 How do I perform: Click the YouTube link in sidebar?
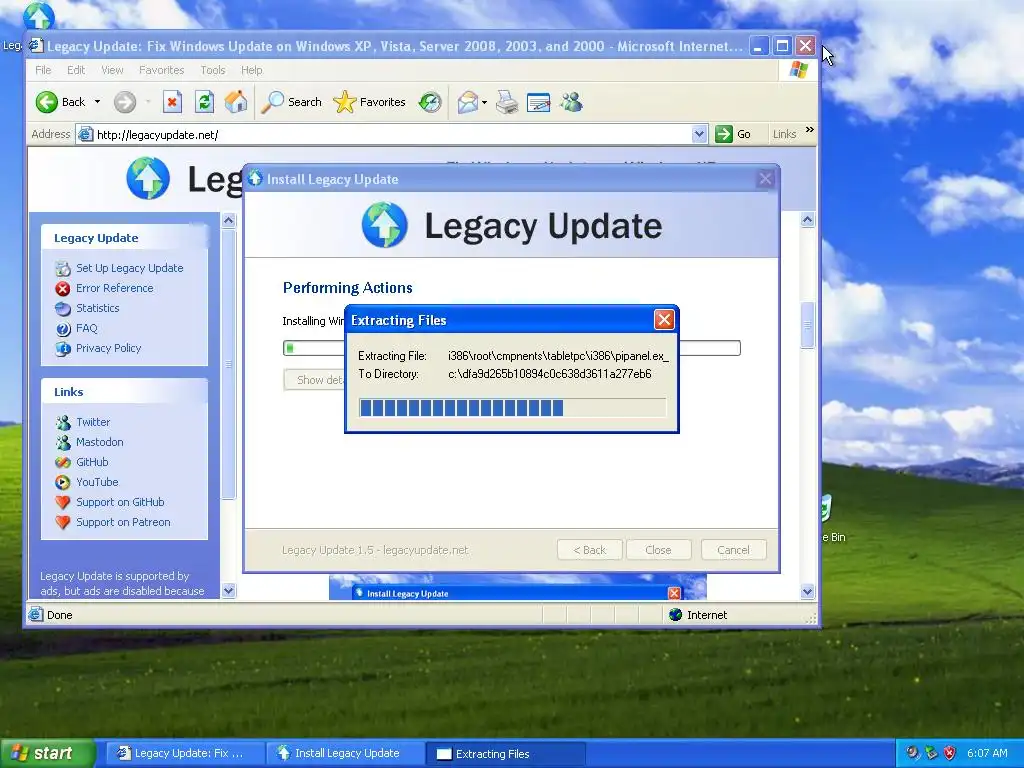click(x=97, y=482)
